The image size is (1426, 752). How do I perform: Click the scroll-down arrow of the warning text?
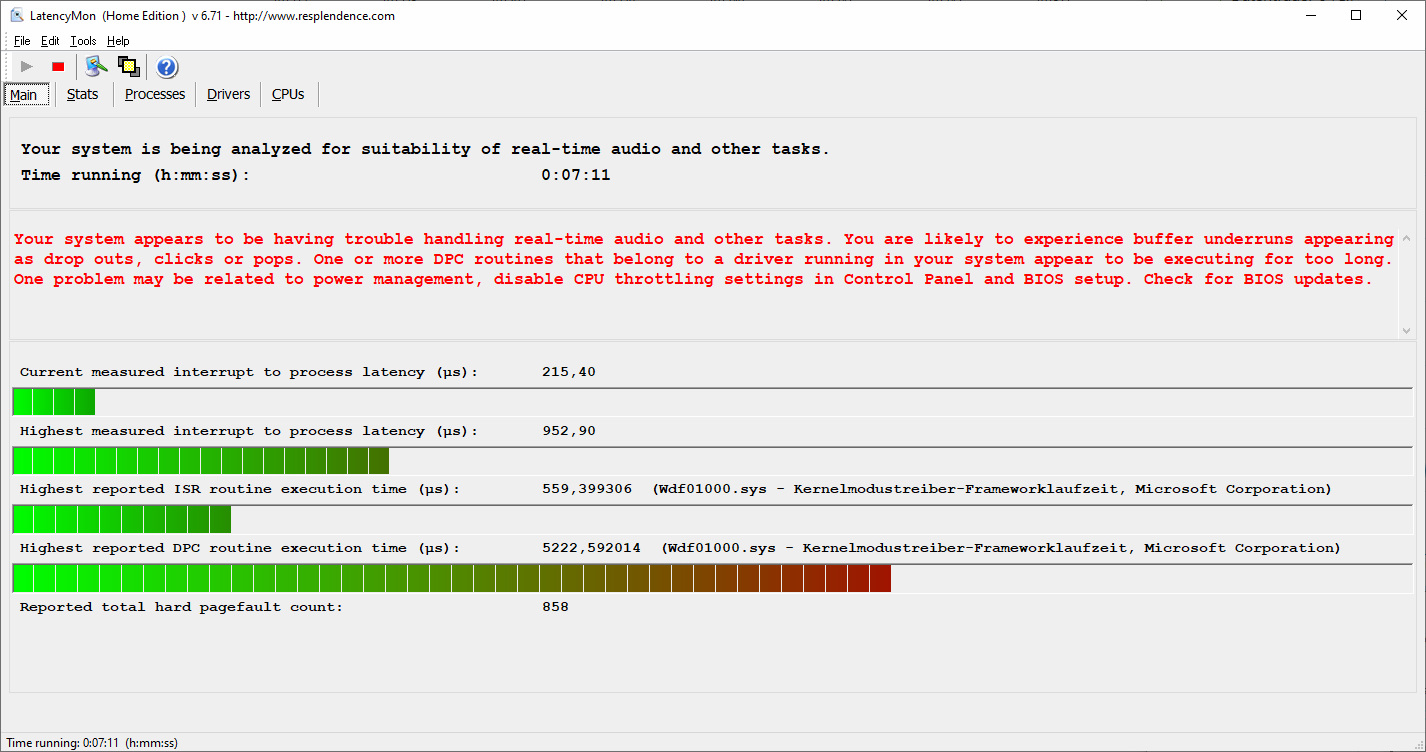[1407, 330]
